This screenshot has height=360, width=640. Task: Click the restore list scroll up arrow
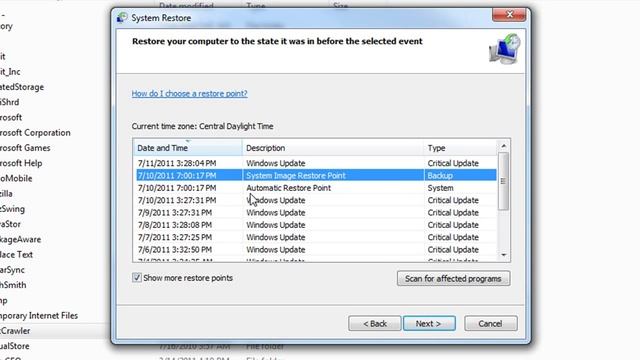click(x=503, y=146)
